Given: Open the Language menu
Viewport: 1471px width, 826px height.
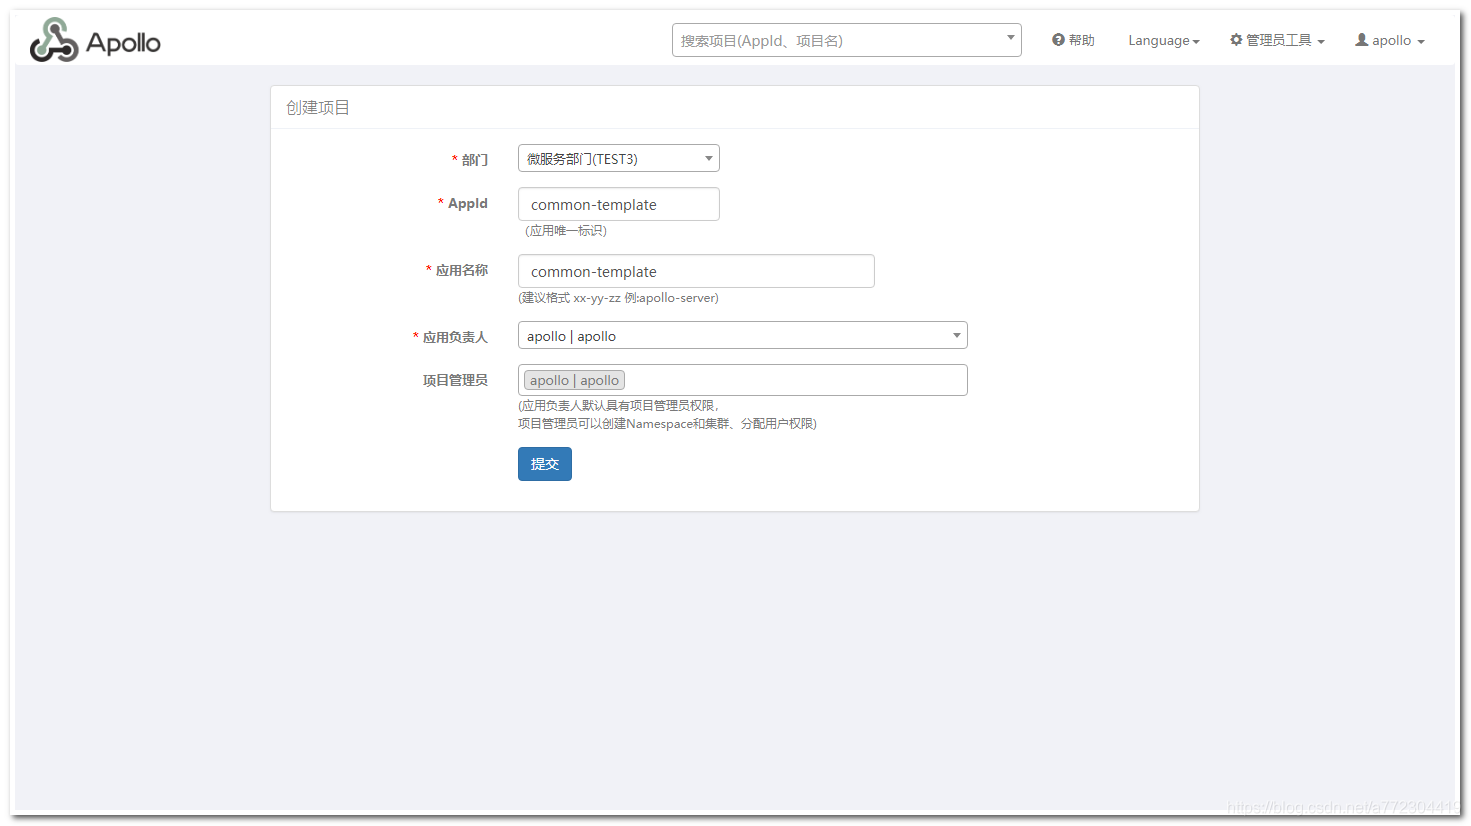Looking at the screenshot, I should click(1160, 40).
